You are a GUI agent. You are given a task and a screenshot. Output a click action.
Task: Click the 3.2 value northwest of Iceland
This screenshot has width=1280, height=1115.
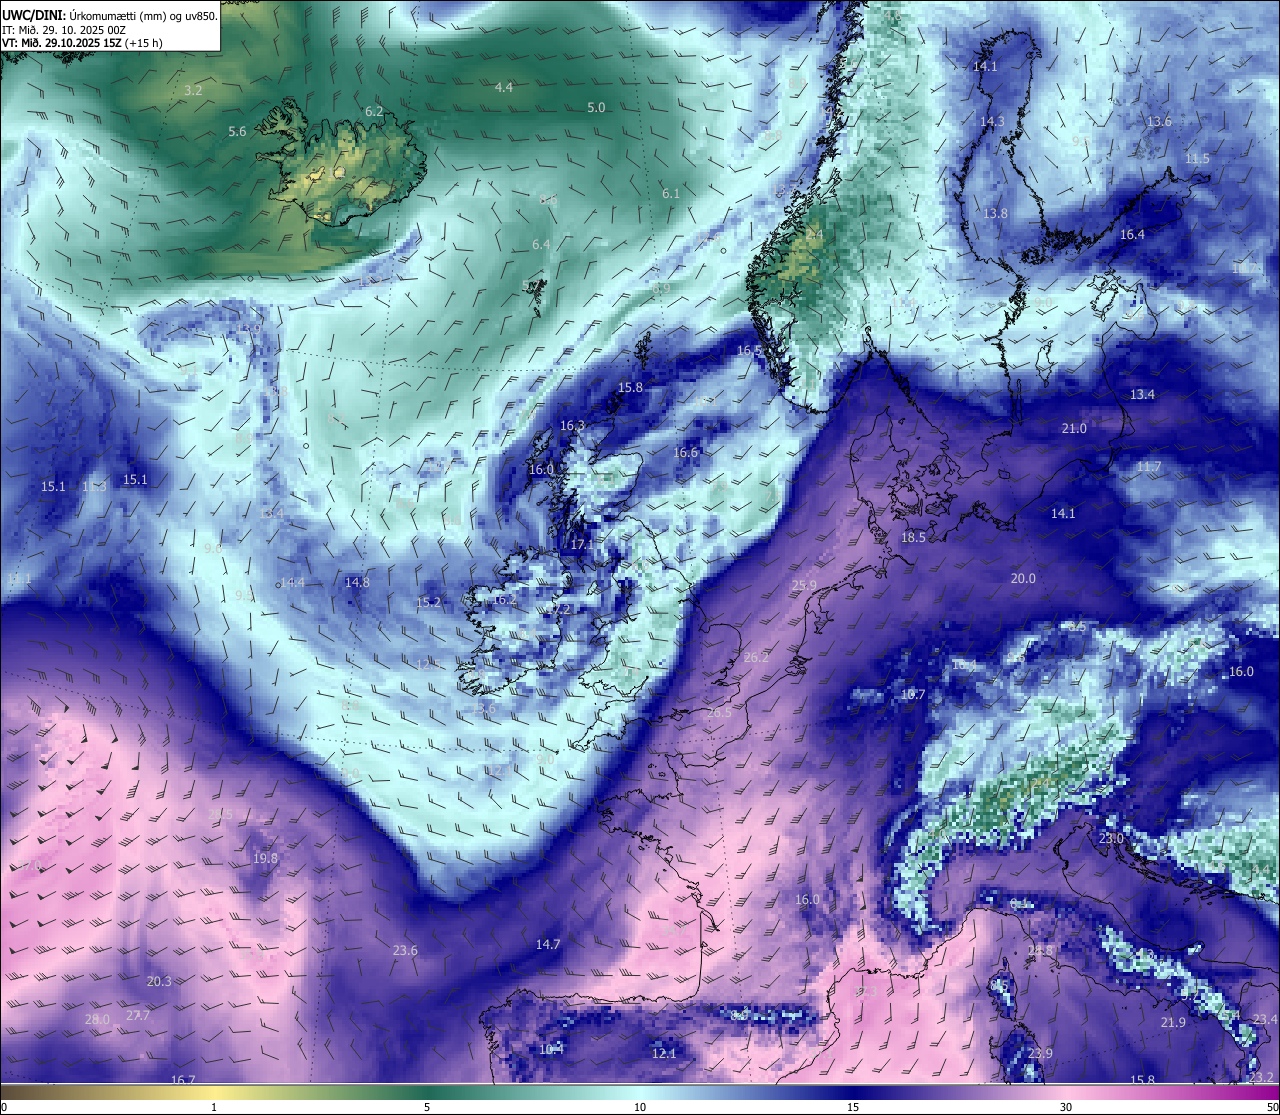194,91
